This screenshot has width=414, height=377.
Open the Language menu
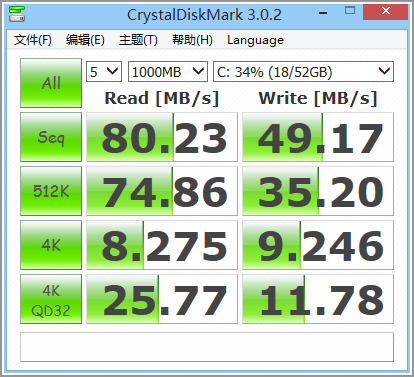pos(255,40)
